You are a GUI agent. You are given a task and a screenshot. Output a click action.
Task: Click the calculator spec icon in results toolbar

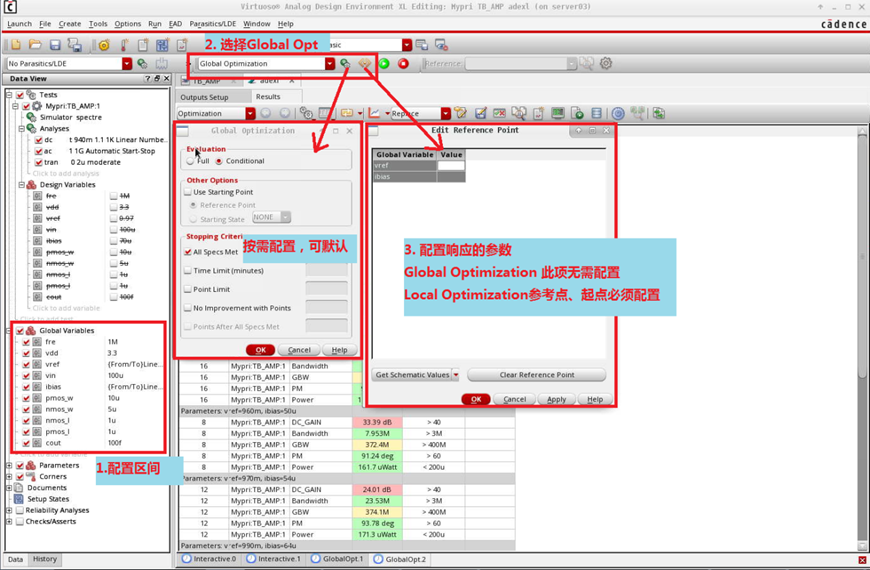click(x=499, y=113)
